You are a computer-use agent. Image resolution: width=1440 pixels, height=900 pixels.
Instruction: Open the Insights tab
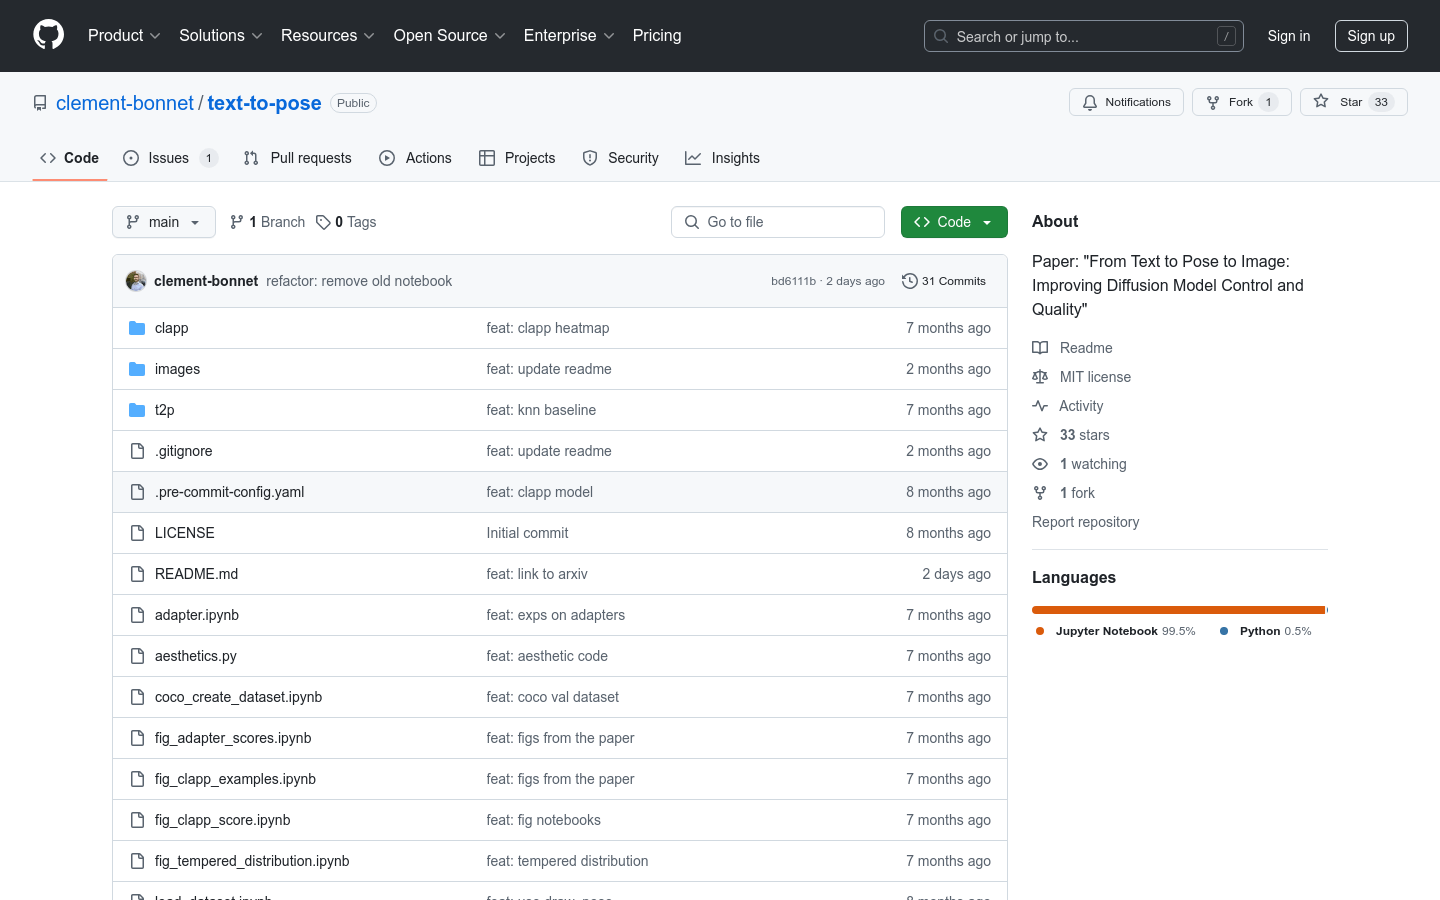click(x=723, y=158)
